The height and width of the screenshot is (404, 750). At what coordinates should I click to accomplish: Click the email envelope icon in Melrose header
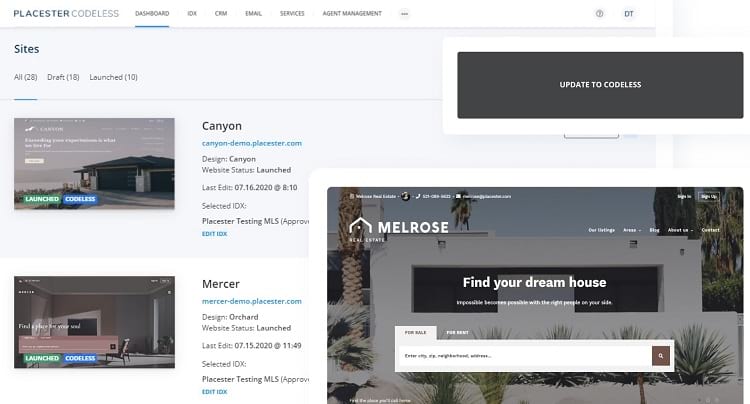click(458, 196)
